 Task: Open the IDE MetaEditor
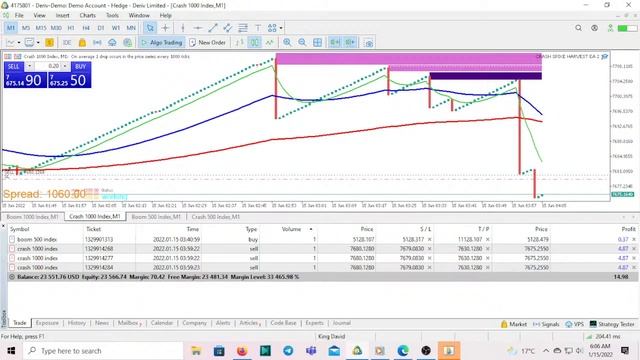coord(67,42)
